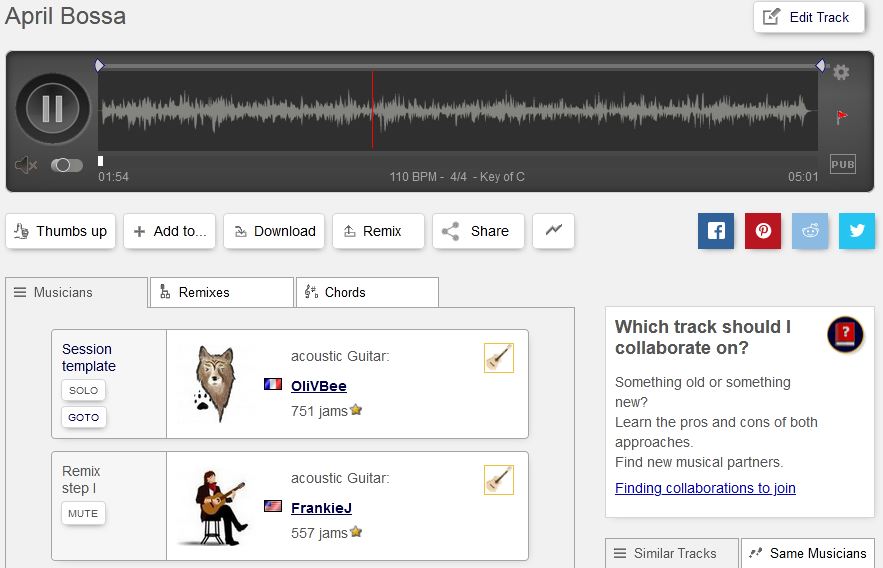Switch to the Musicians tab
Viewport: 883px width, 568px height.
click(x=77, y=292)
